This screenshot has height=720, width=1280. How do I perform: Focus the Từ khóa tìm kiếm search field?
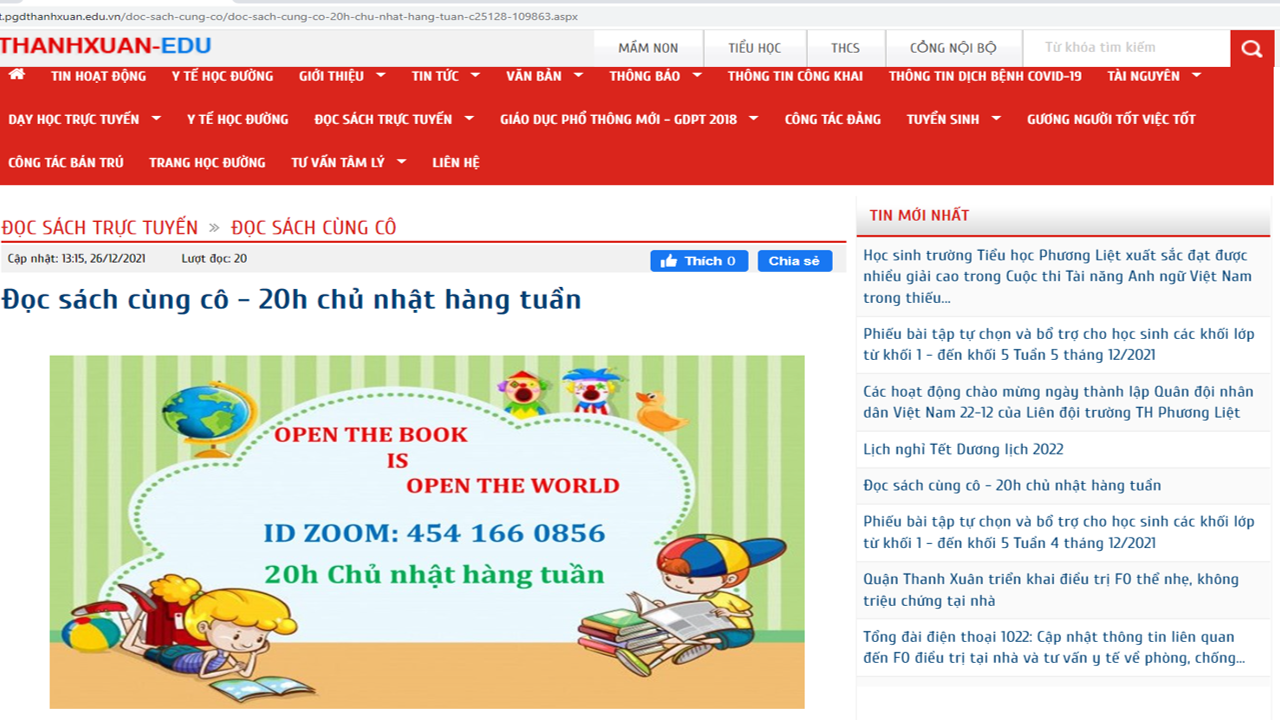click(1129, 48)
